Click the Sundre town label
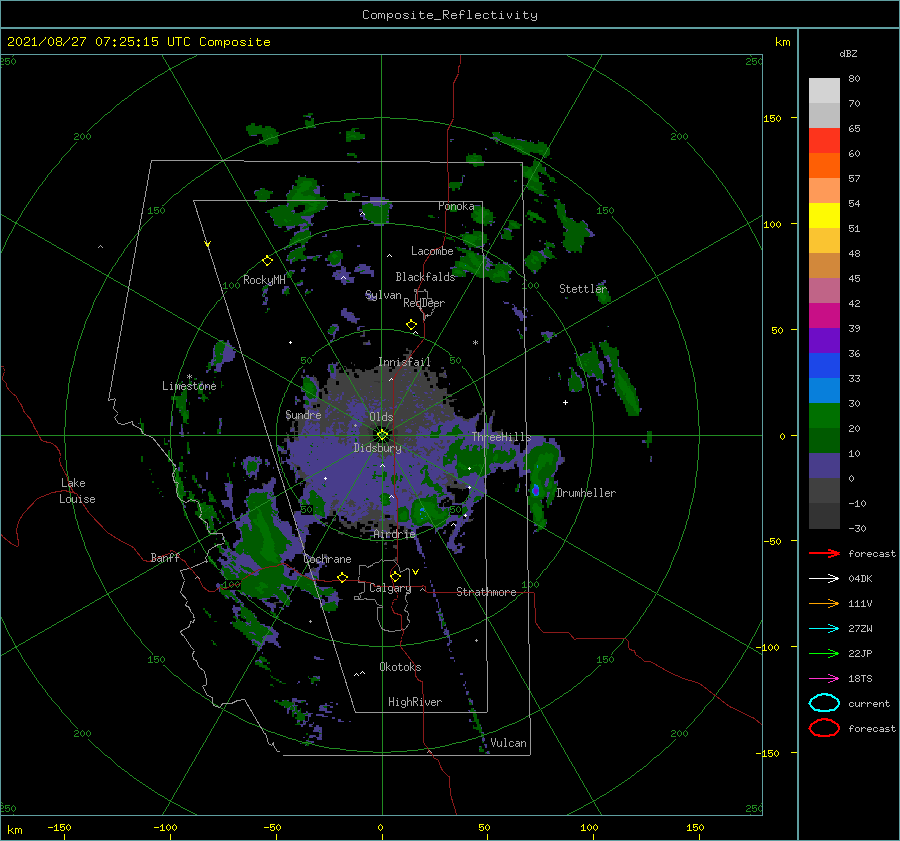Screen dimensions: 900x841 pos(303,414)
